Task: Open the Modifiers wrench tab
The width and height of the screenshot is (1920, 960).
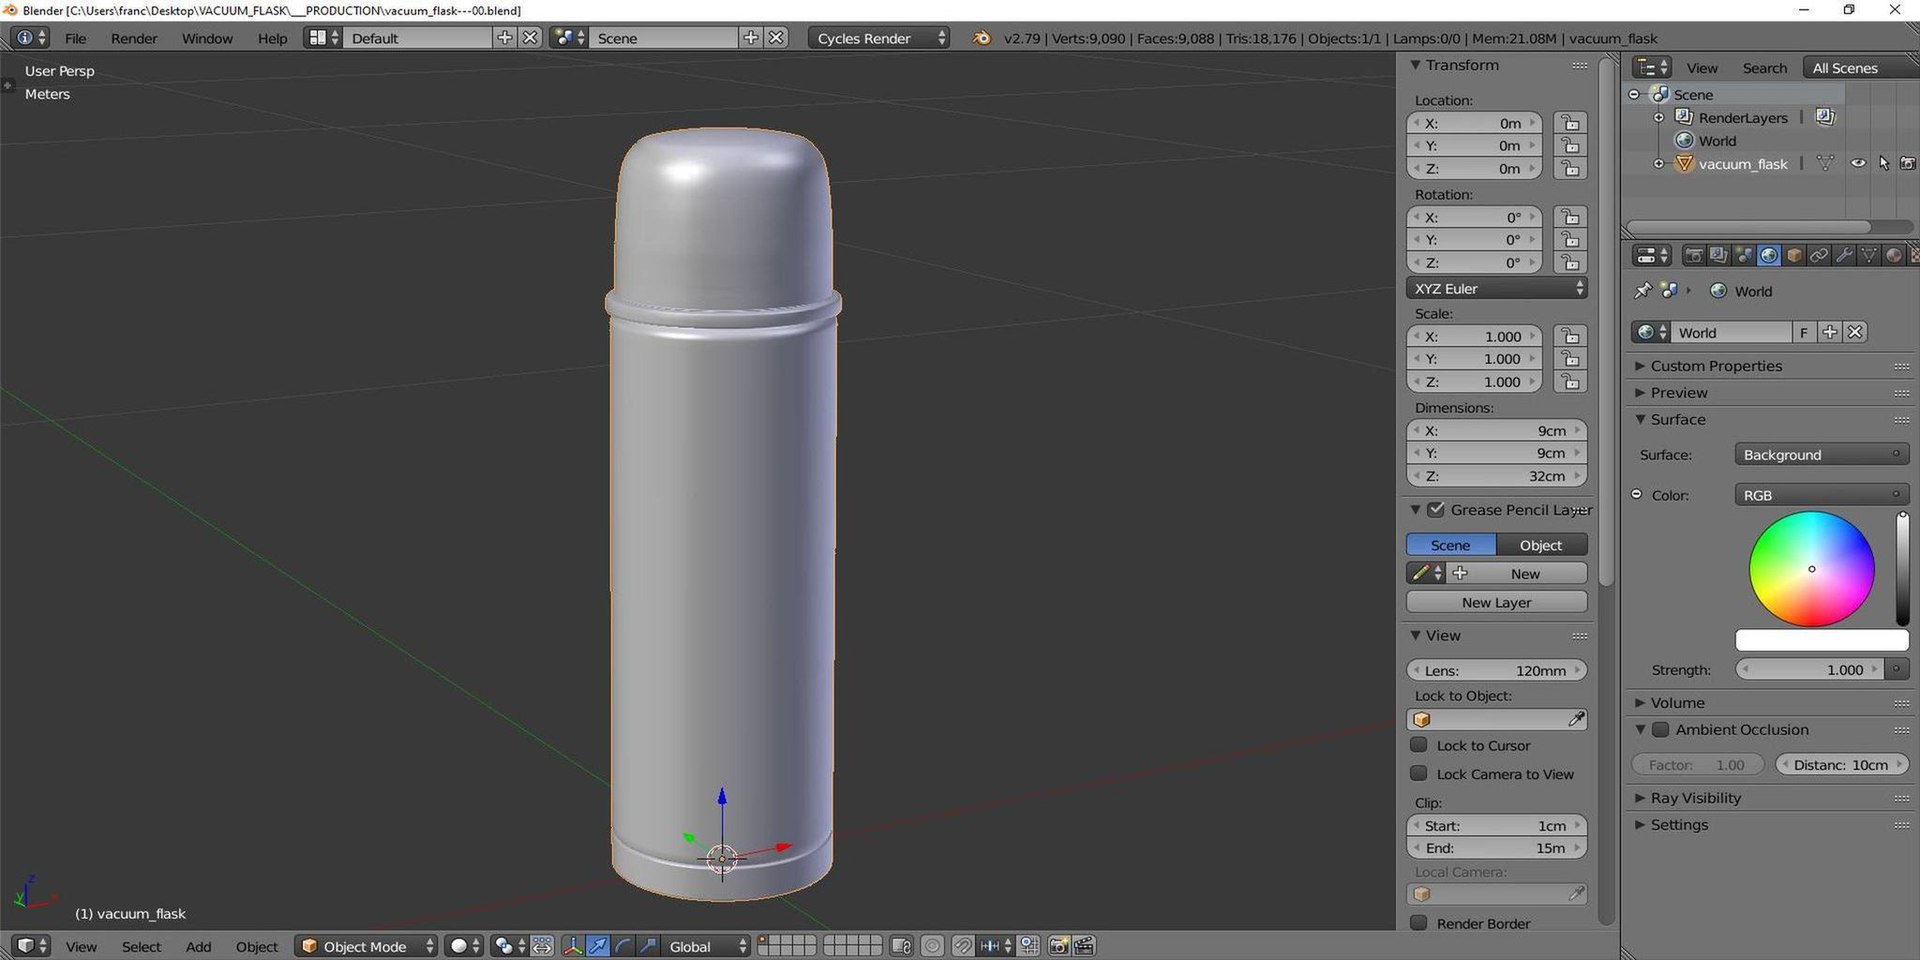Action: click(1844, 256)
